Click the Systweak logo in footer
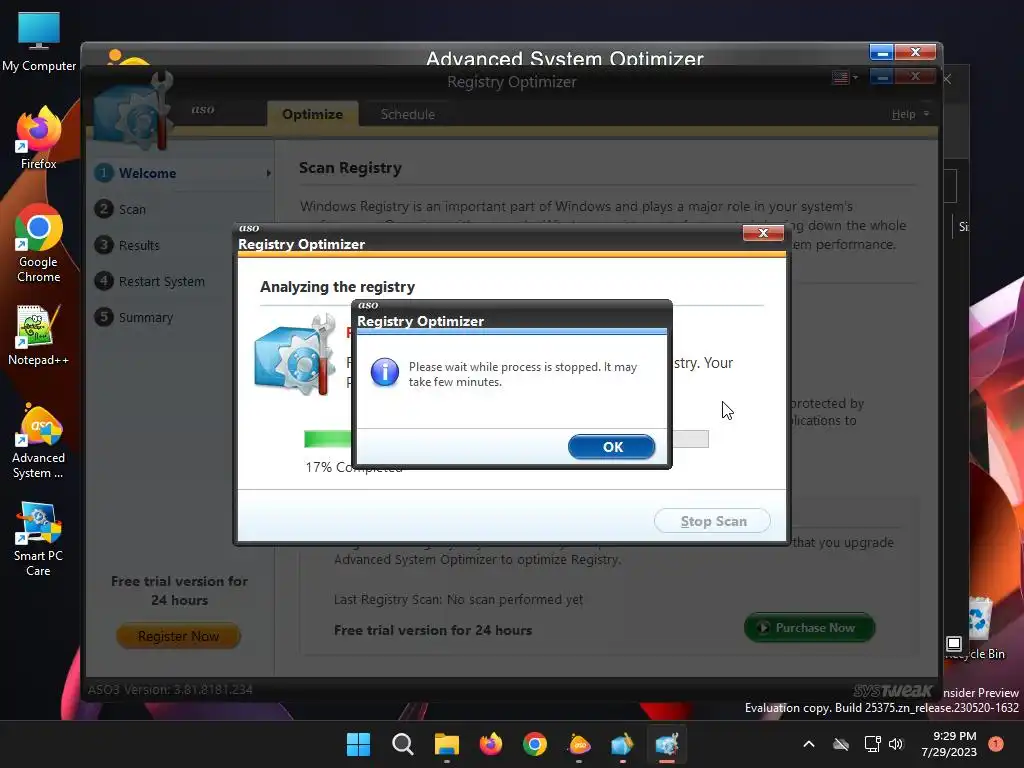The width and height of the screenshot is (1024, 768). click(893, 691)
